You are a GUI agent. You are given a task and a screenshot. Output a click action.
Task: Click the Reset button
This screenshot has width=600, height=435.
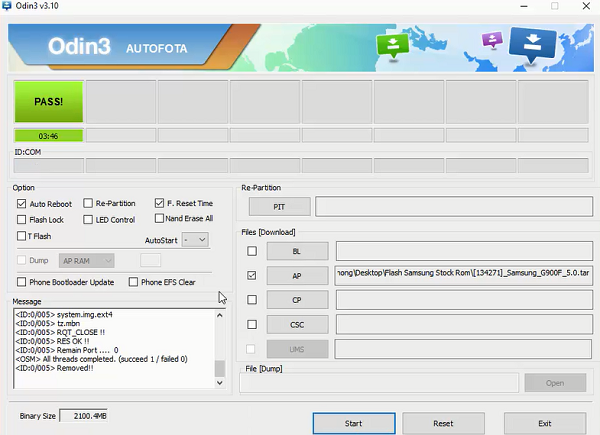tap(443, 423)
